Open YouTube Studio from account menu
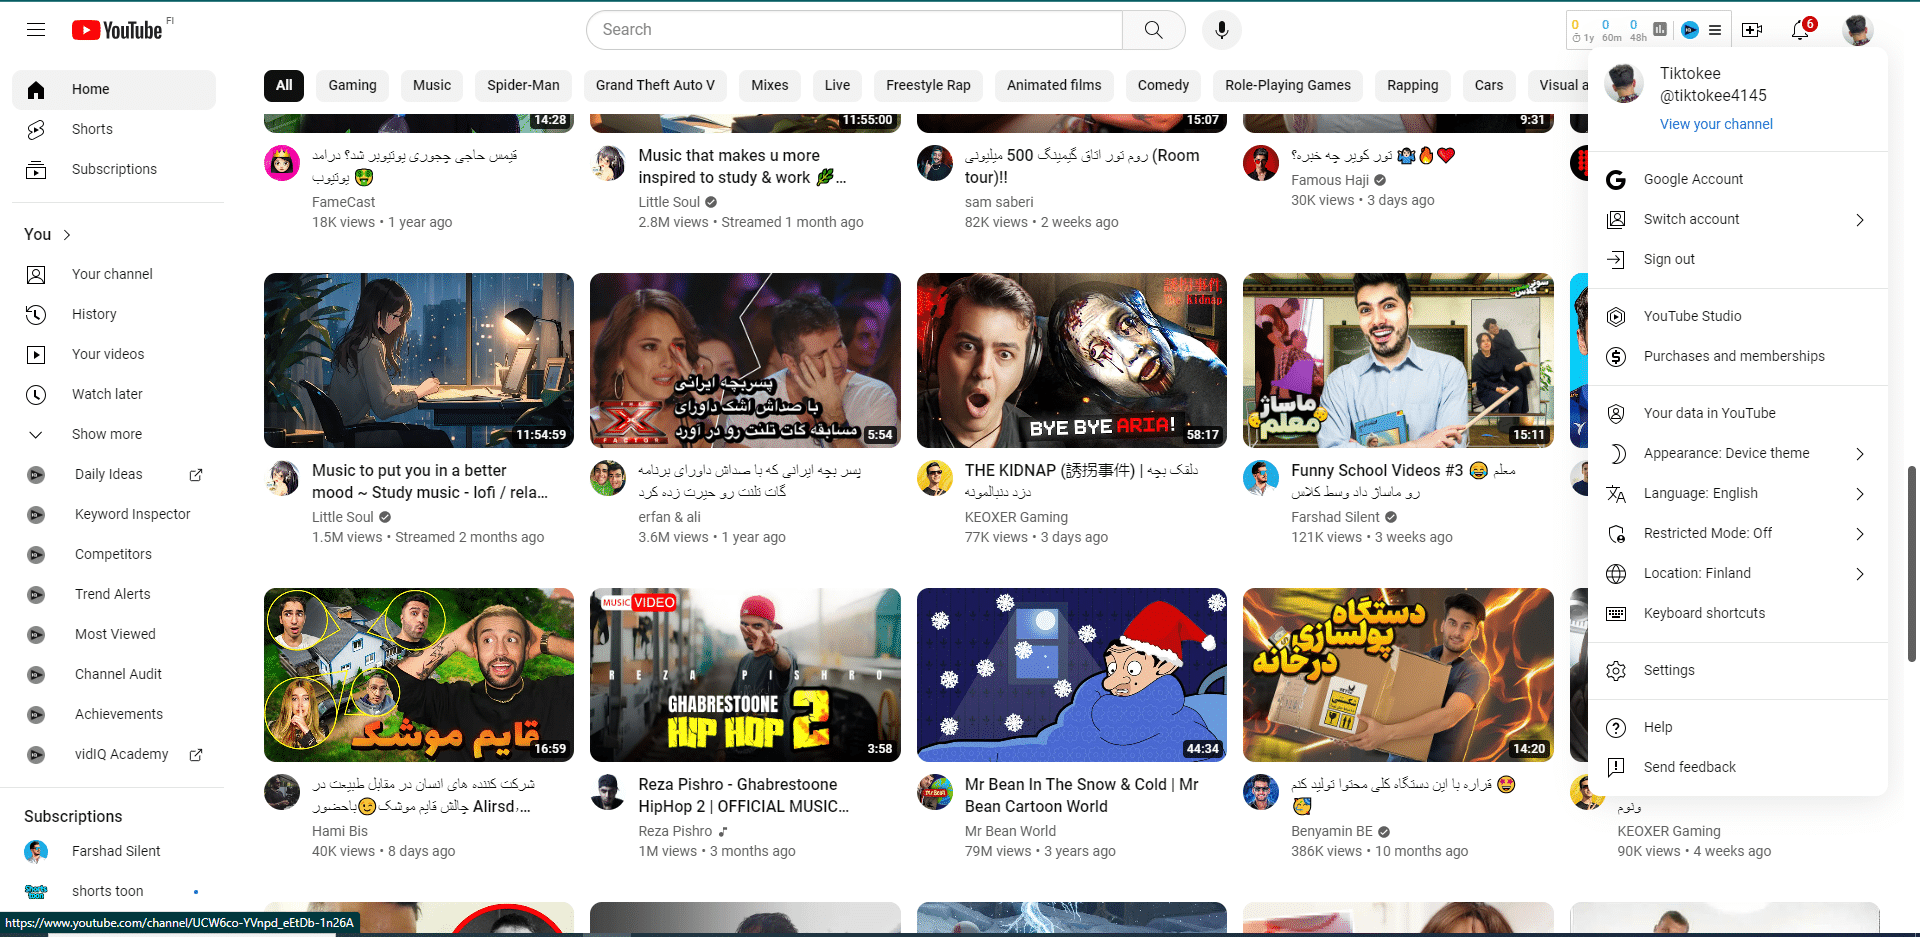The image size is (1920, 937). pyautogui.click(x=1692, y=316)
